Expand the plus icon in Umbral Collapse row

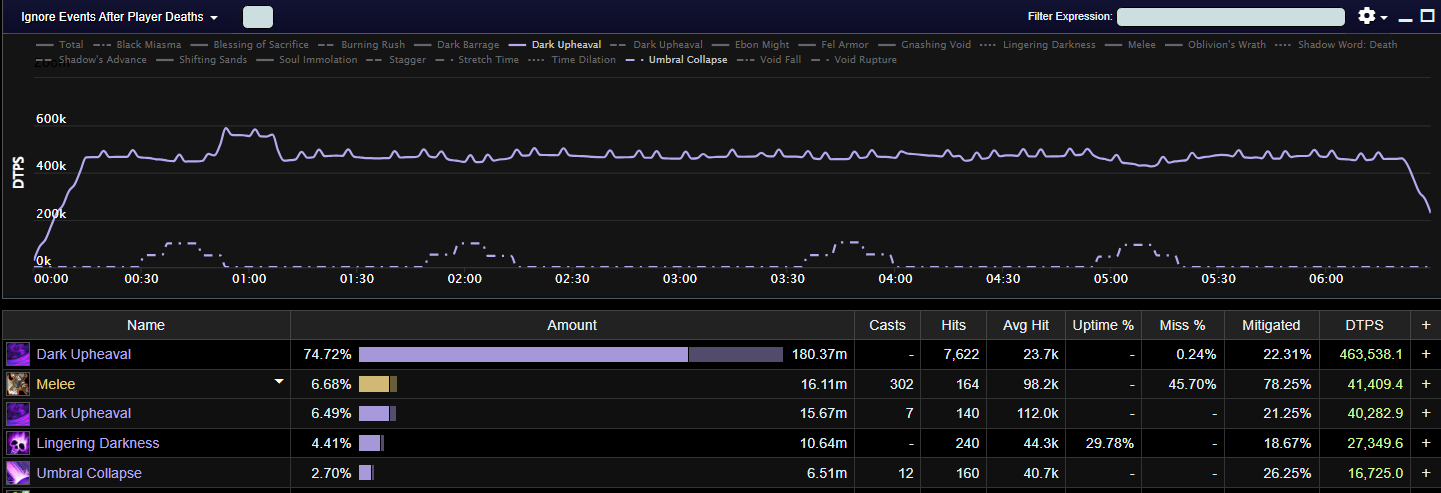1425,473
